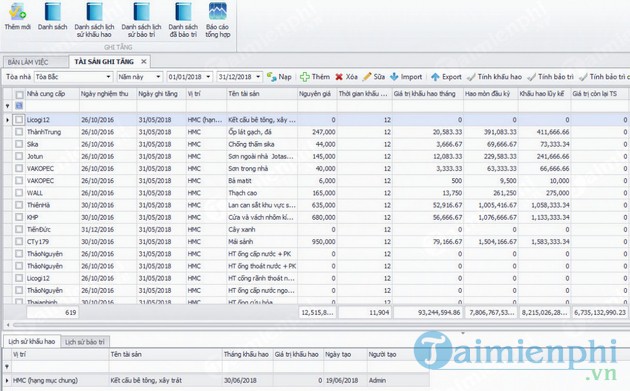Check the Licogi12 Kết cấu bê tông row
Screen dimensions: 630x391
(x=19, y=119)
